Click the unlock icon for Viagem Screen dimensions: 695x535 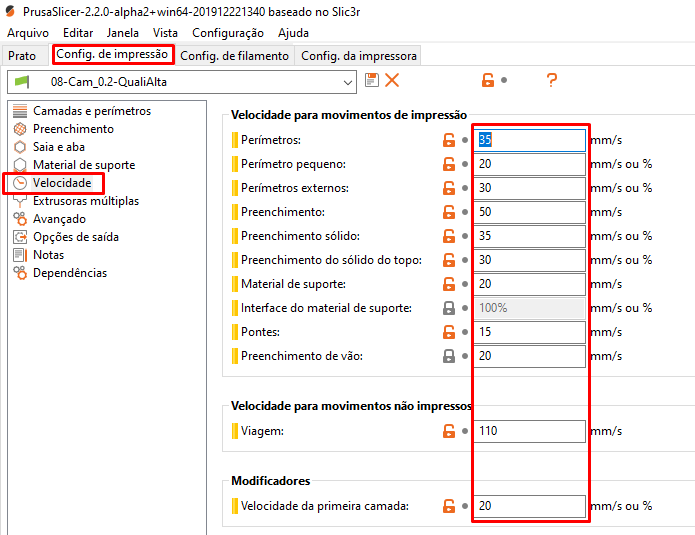[449, 431]
